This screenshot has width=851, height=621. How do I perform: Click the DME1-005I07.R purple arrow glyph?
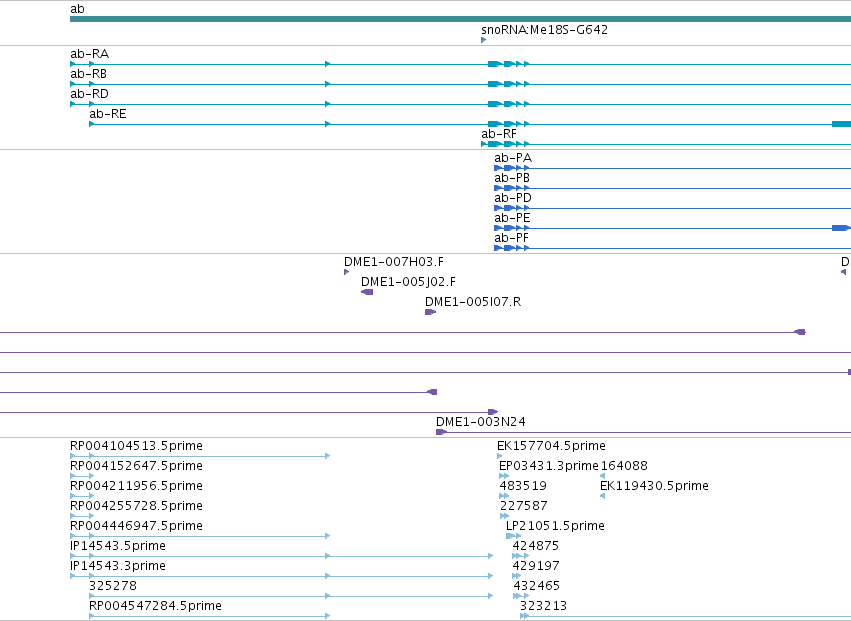pos(430,312)
